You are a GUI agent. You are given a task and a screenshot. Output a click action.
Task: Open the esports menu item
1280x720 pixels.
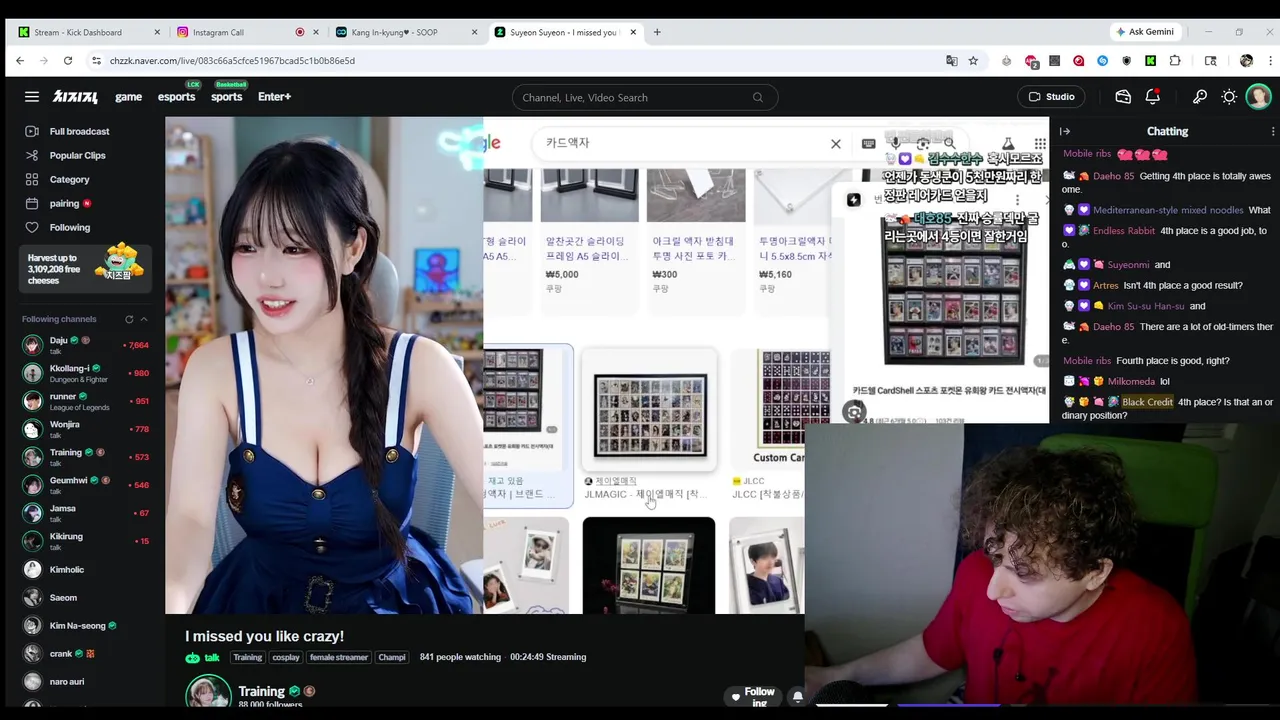(176, 97)
